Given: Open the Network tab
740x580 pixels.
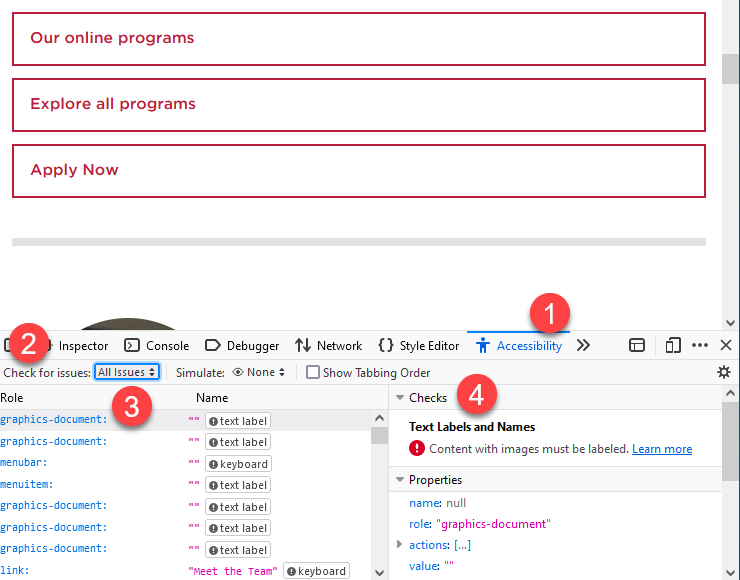Looking at the screenshot, I should (328, 346).
